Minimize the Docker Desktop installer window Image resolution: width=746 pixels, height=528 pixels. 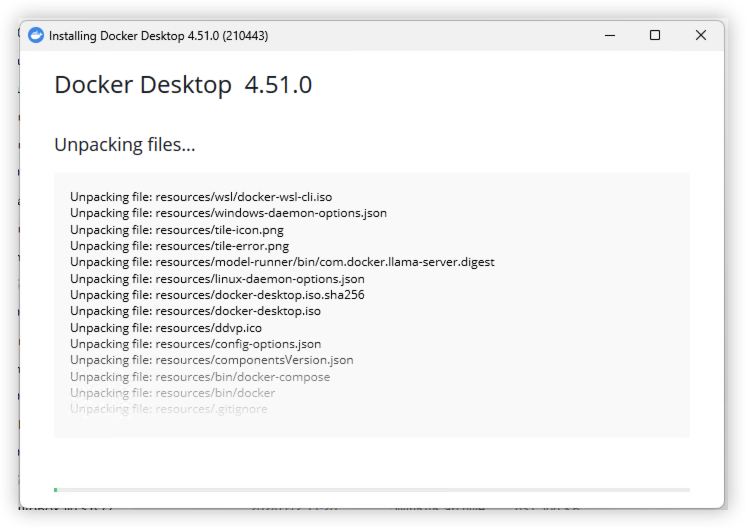tap(610, 35)
